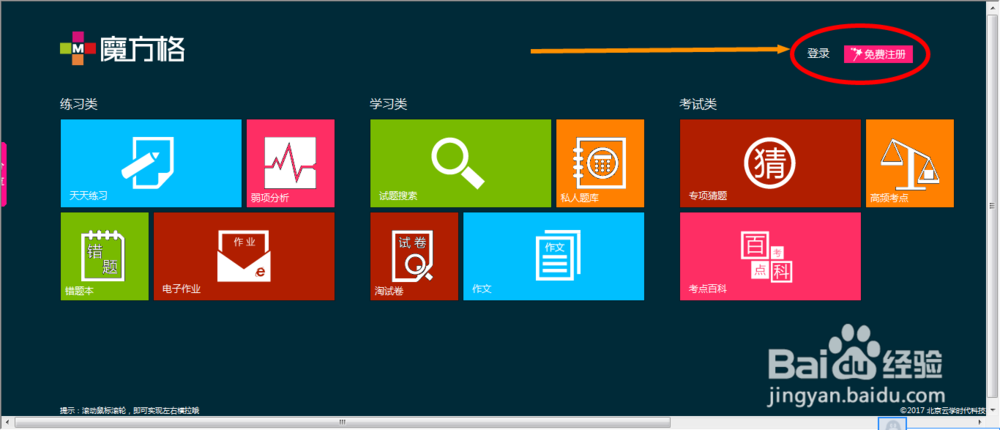Click the ©2017 copyright footer text

[943, 410]
